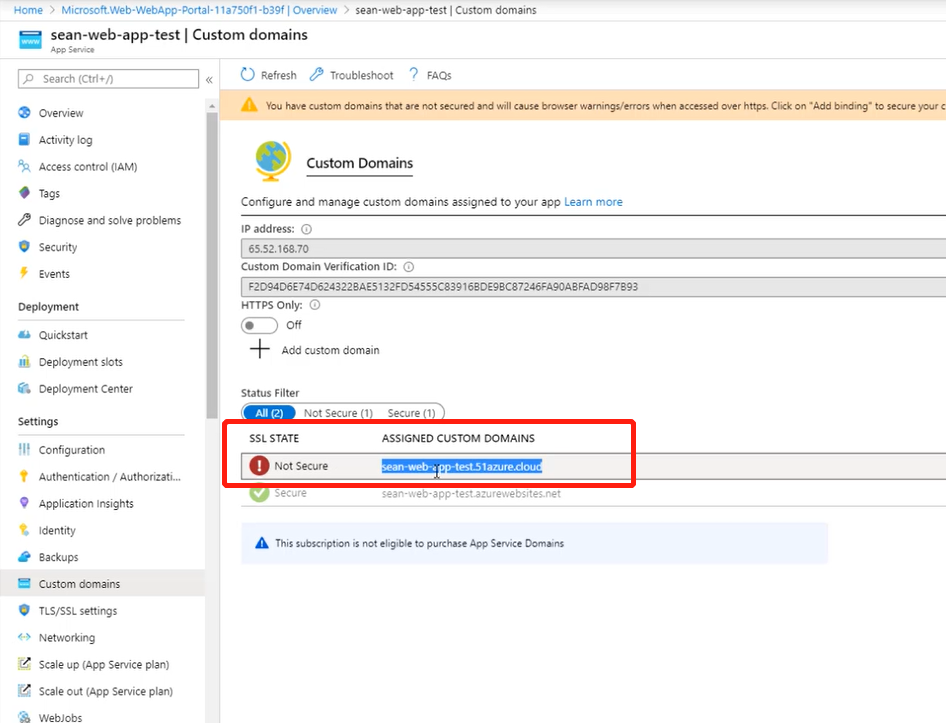This screenshot has width=946, height=723.
Task: Open Scale up (App Service plan)
Action: [x=104, y=664]
